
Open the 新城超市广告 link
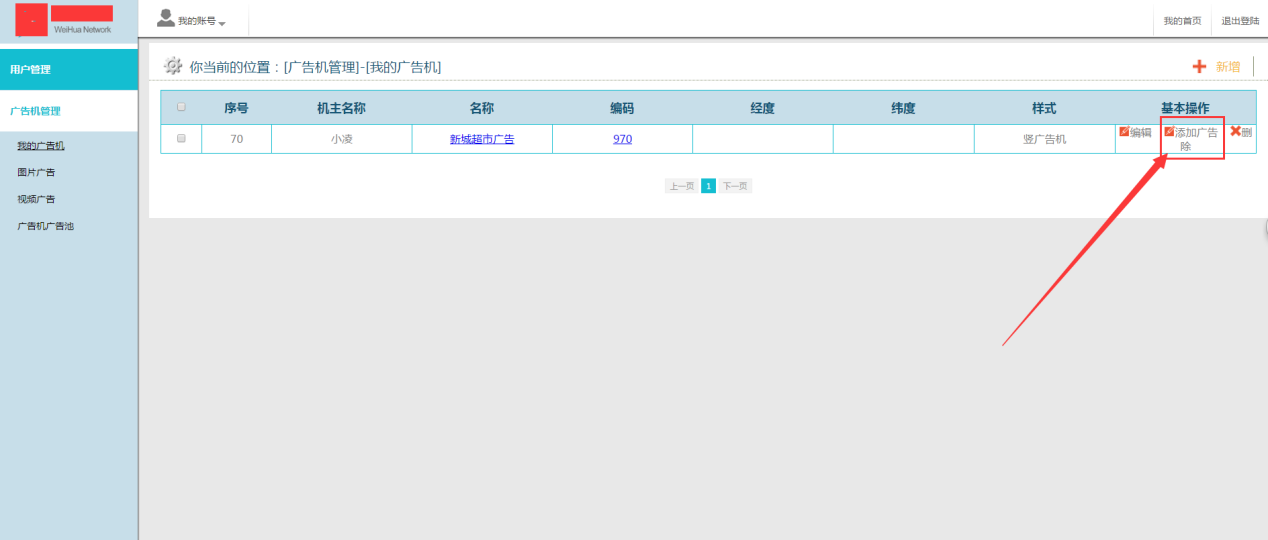tap(482, 139)
